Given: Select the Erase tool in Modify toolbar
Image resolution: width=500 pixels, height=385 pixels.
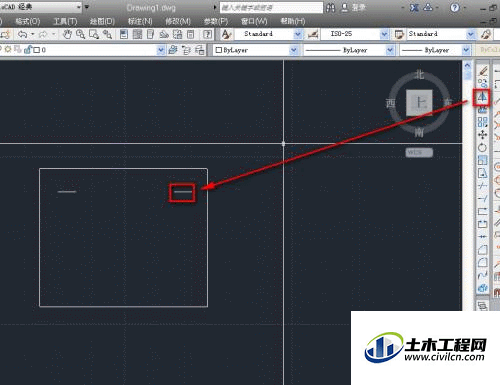Looking at the screenshot, I should 482,71.
